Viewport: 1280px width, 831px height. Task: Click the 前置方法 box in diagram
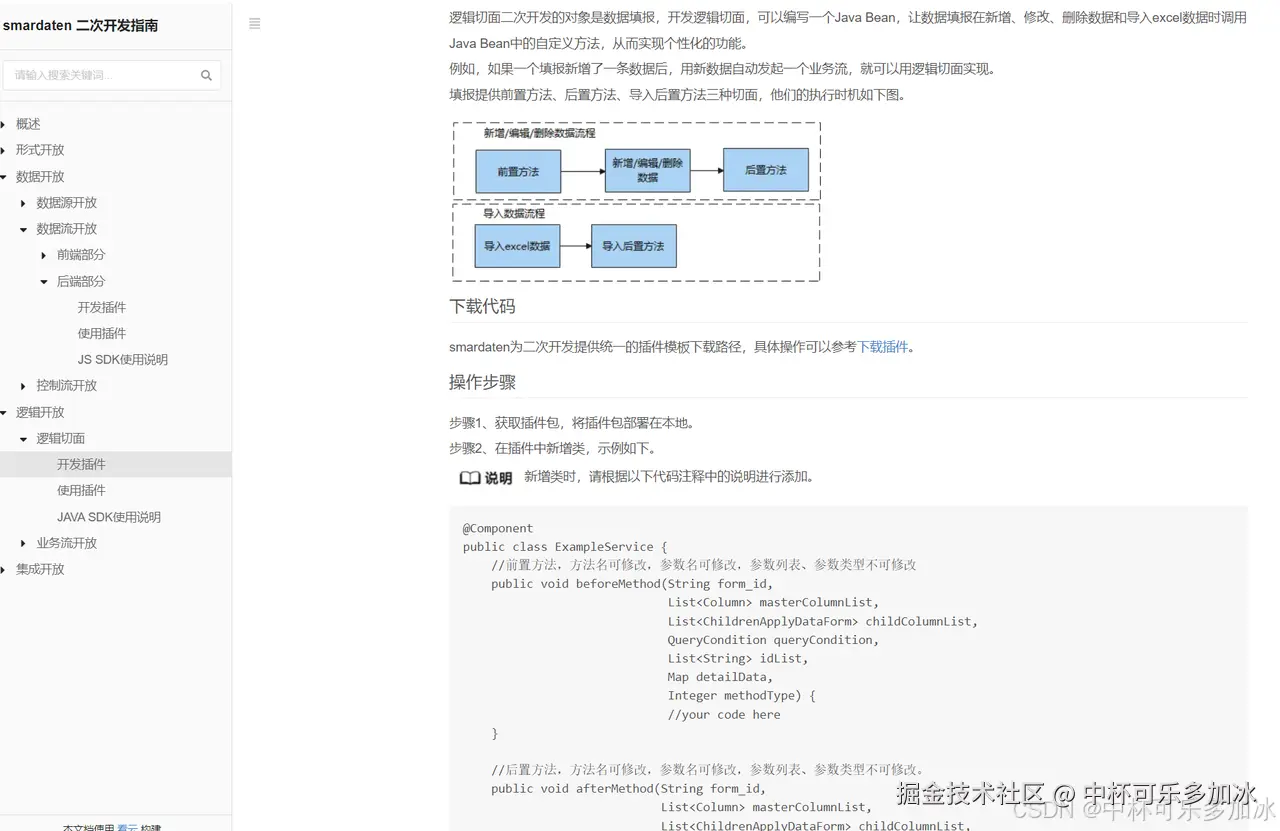coord(518,172)
